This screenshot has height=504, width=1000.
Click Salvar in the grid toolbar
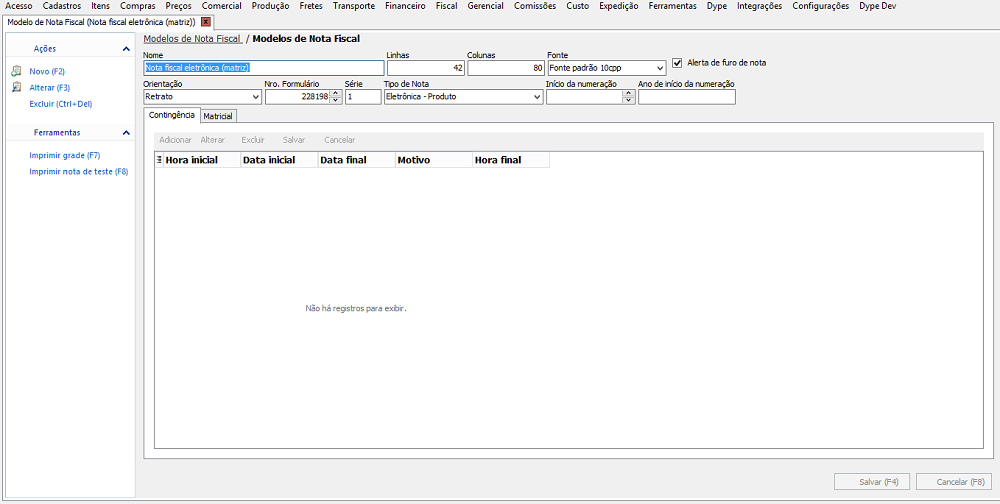coord(294,140)
